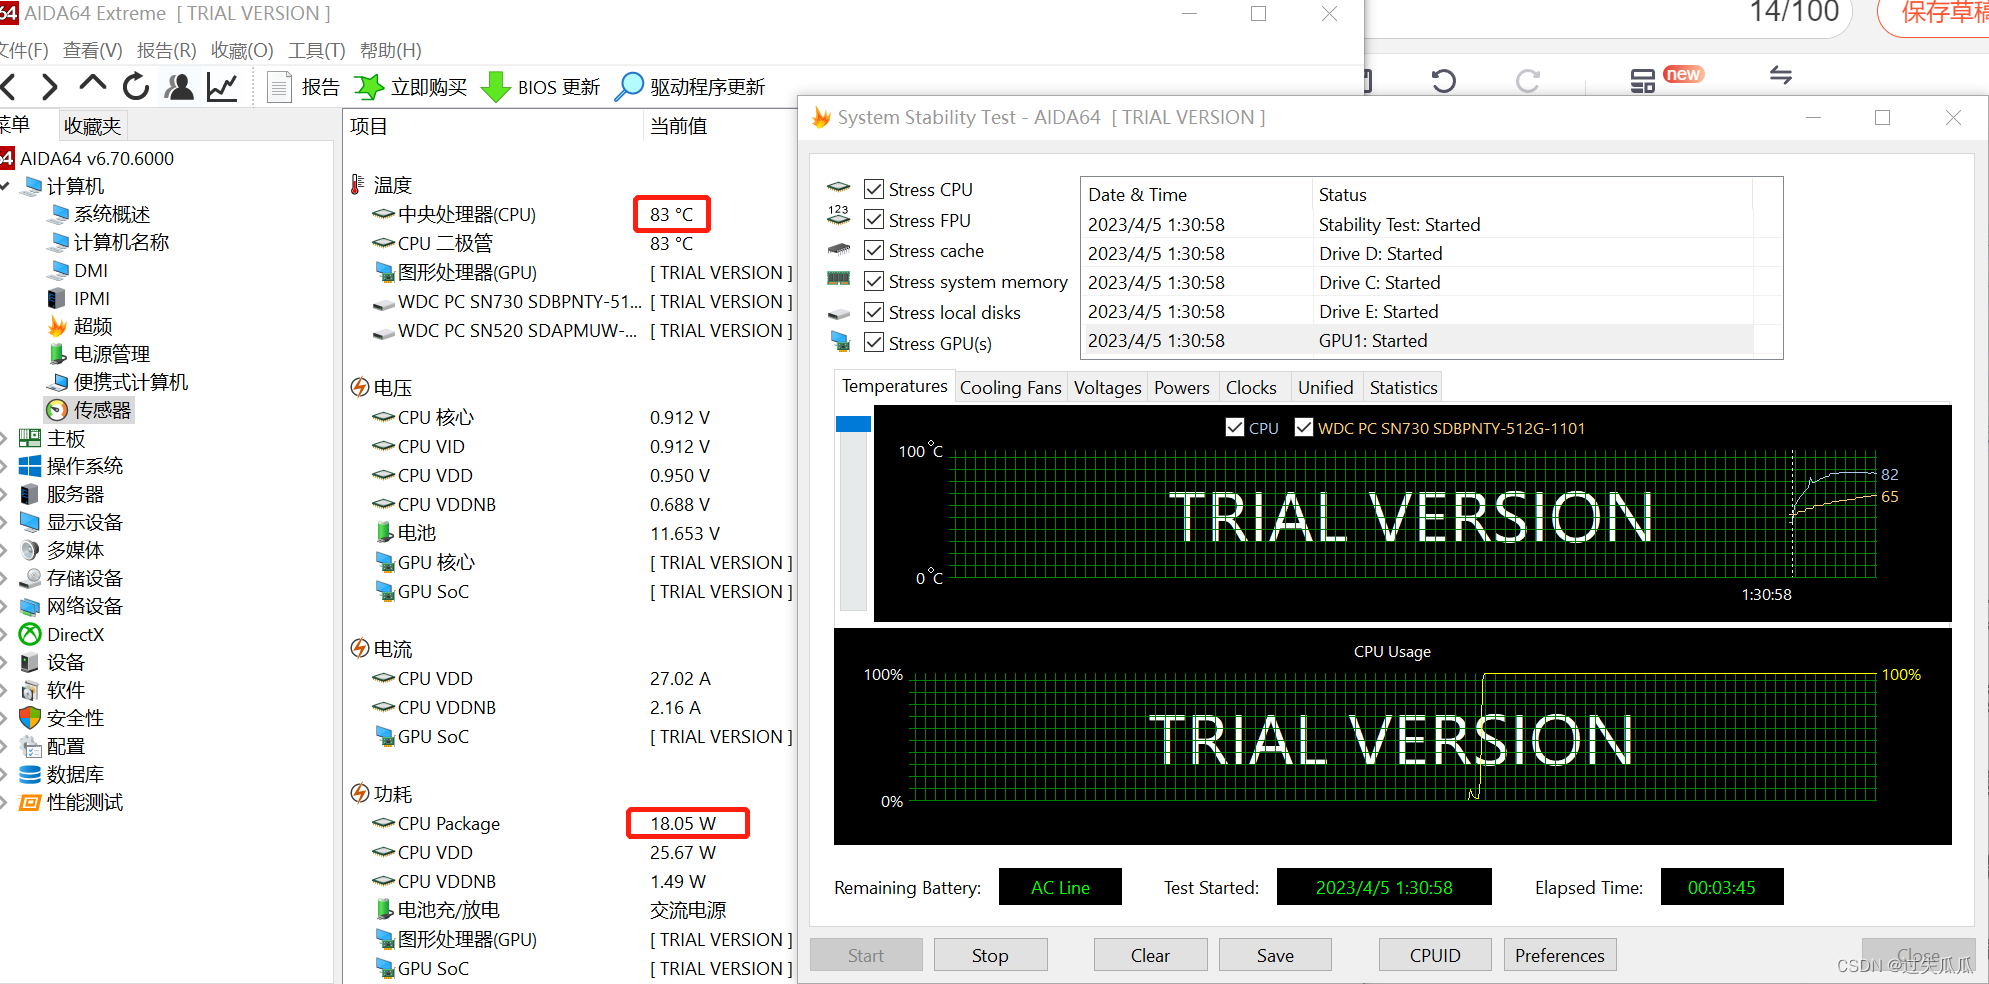The image size is (1989, 984).
Task: Uncheck CPU in temperature graph legend
Action: (x=1235, y=427)
